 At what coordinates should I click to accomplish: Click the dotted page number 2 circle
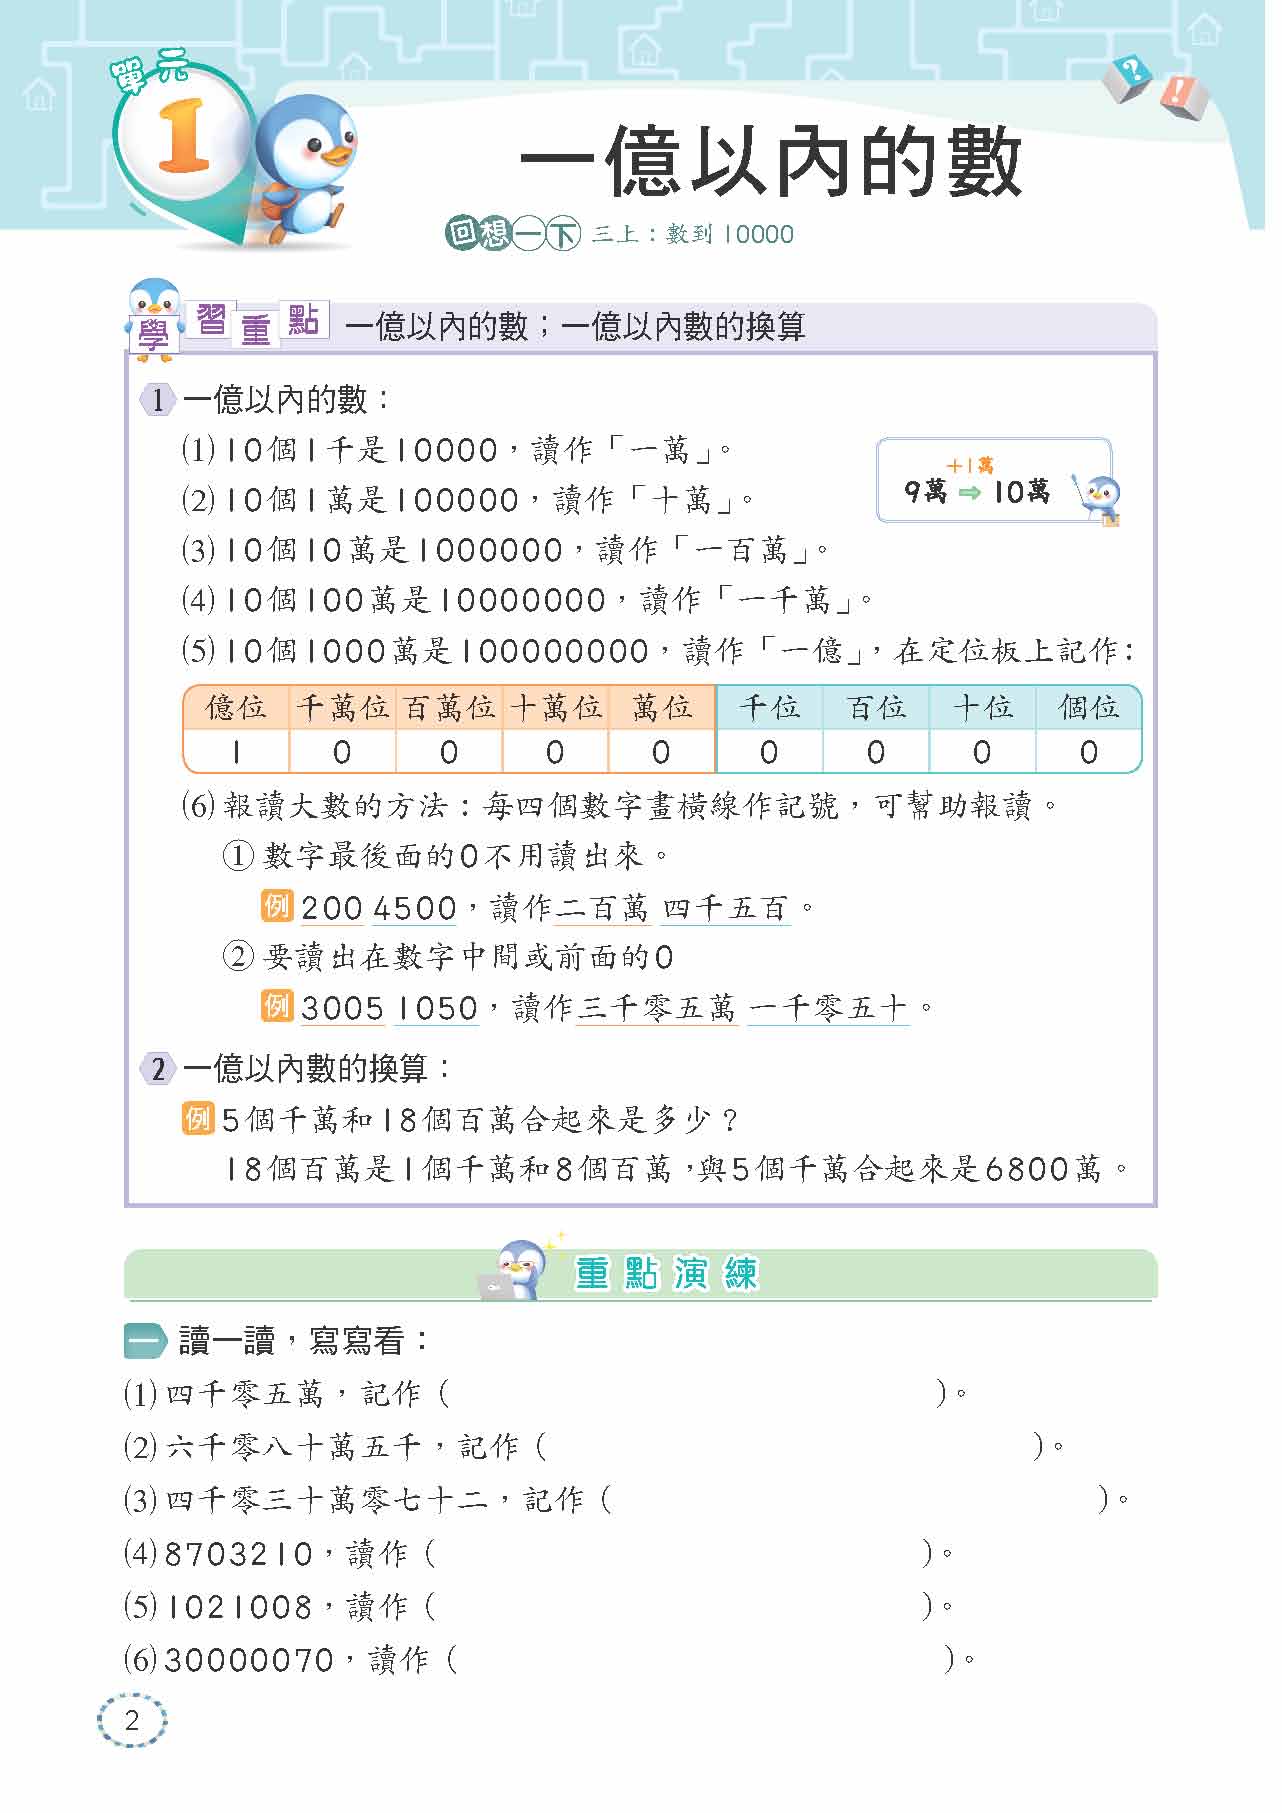click(x=132, y=1721)
